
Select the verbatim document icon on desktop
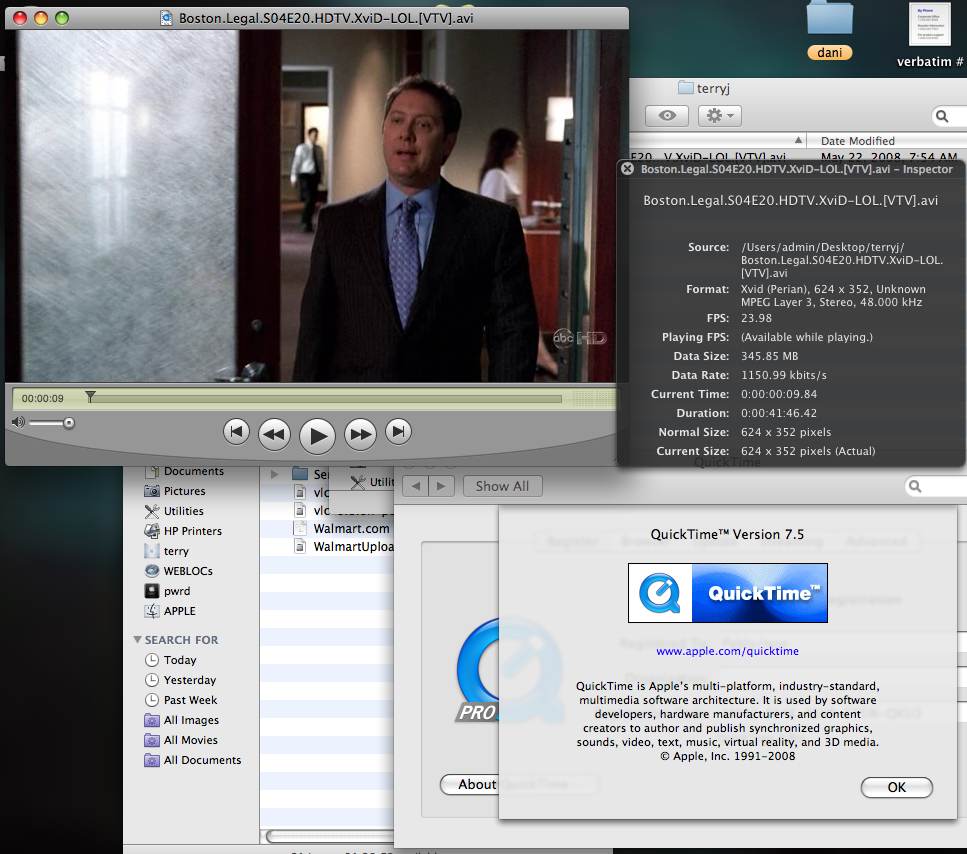[x=929, y=33]
